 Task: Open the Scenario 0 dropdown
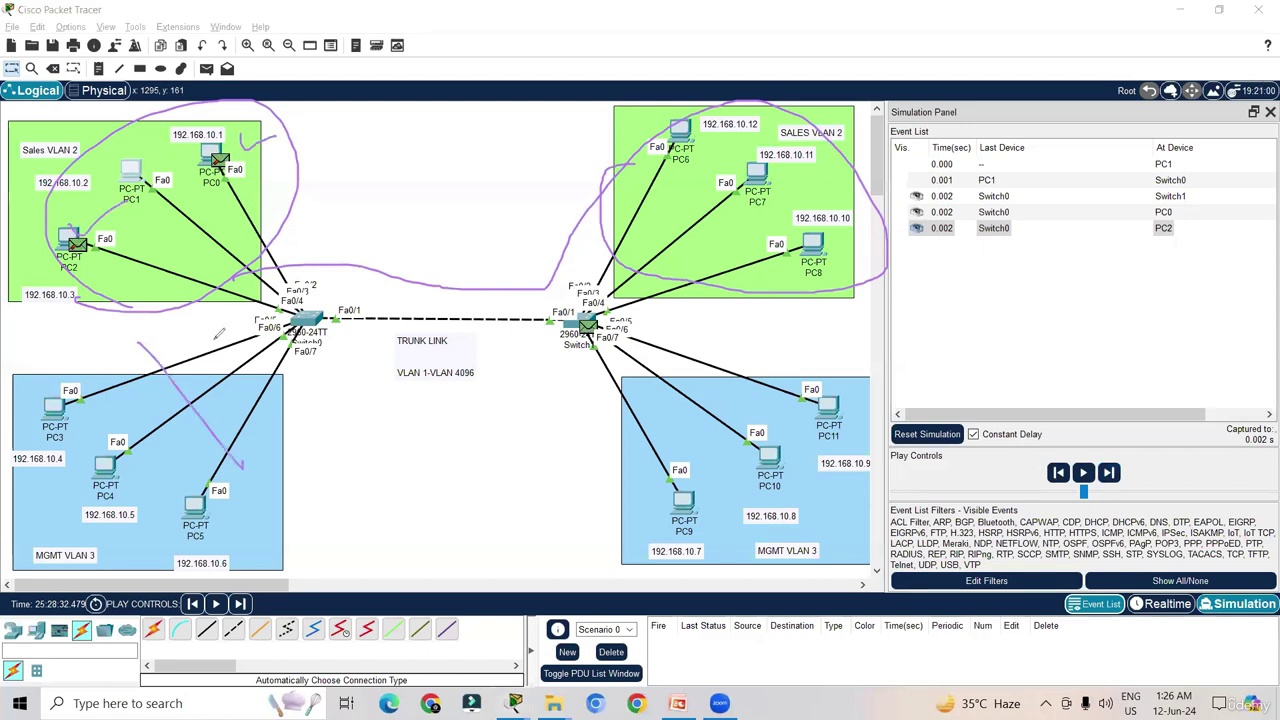(x=605, y=629)
